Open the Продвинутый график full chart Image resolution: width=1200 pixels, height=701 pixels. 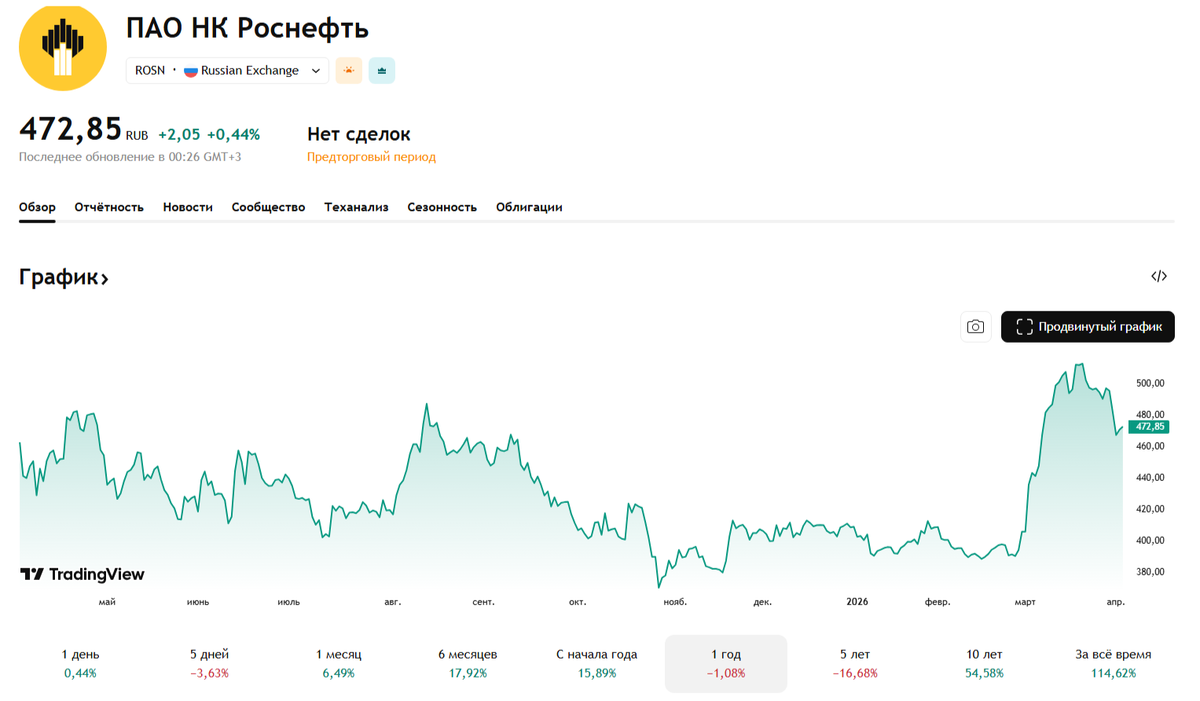[x=1088, y=327]
